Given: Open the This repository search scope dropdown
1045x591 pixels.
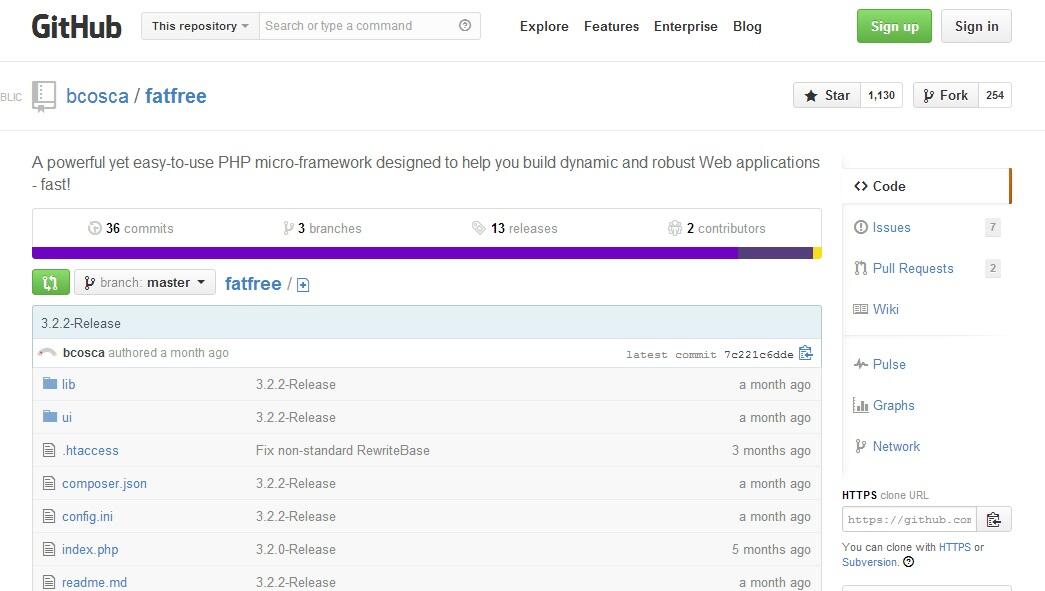Looking at the screenshot, I should point(200,26).
